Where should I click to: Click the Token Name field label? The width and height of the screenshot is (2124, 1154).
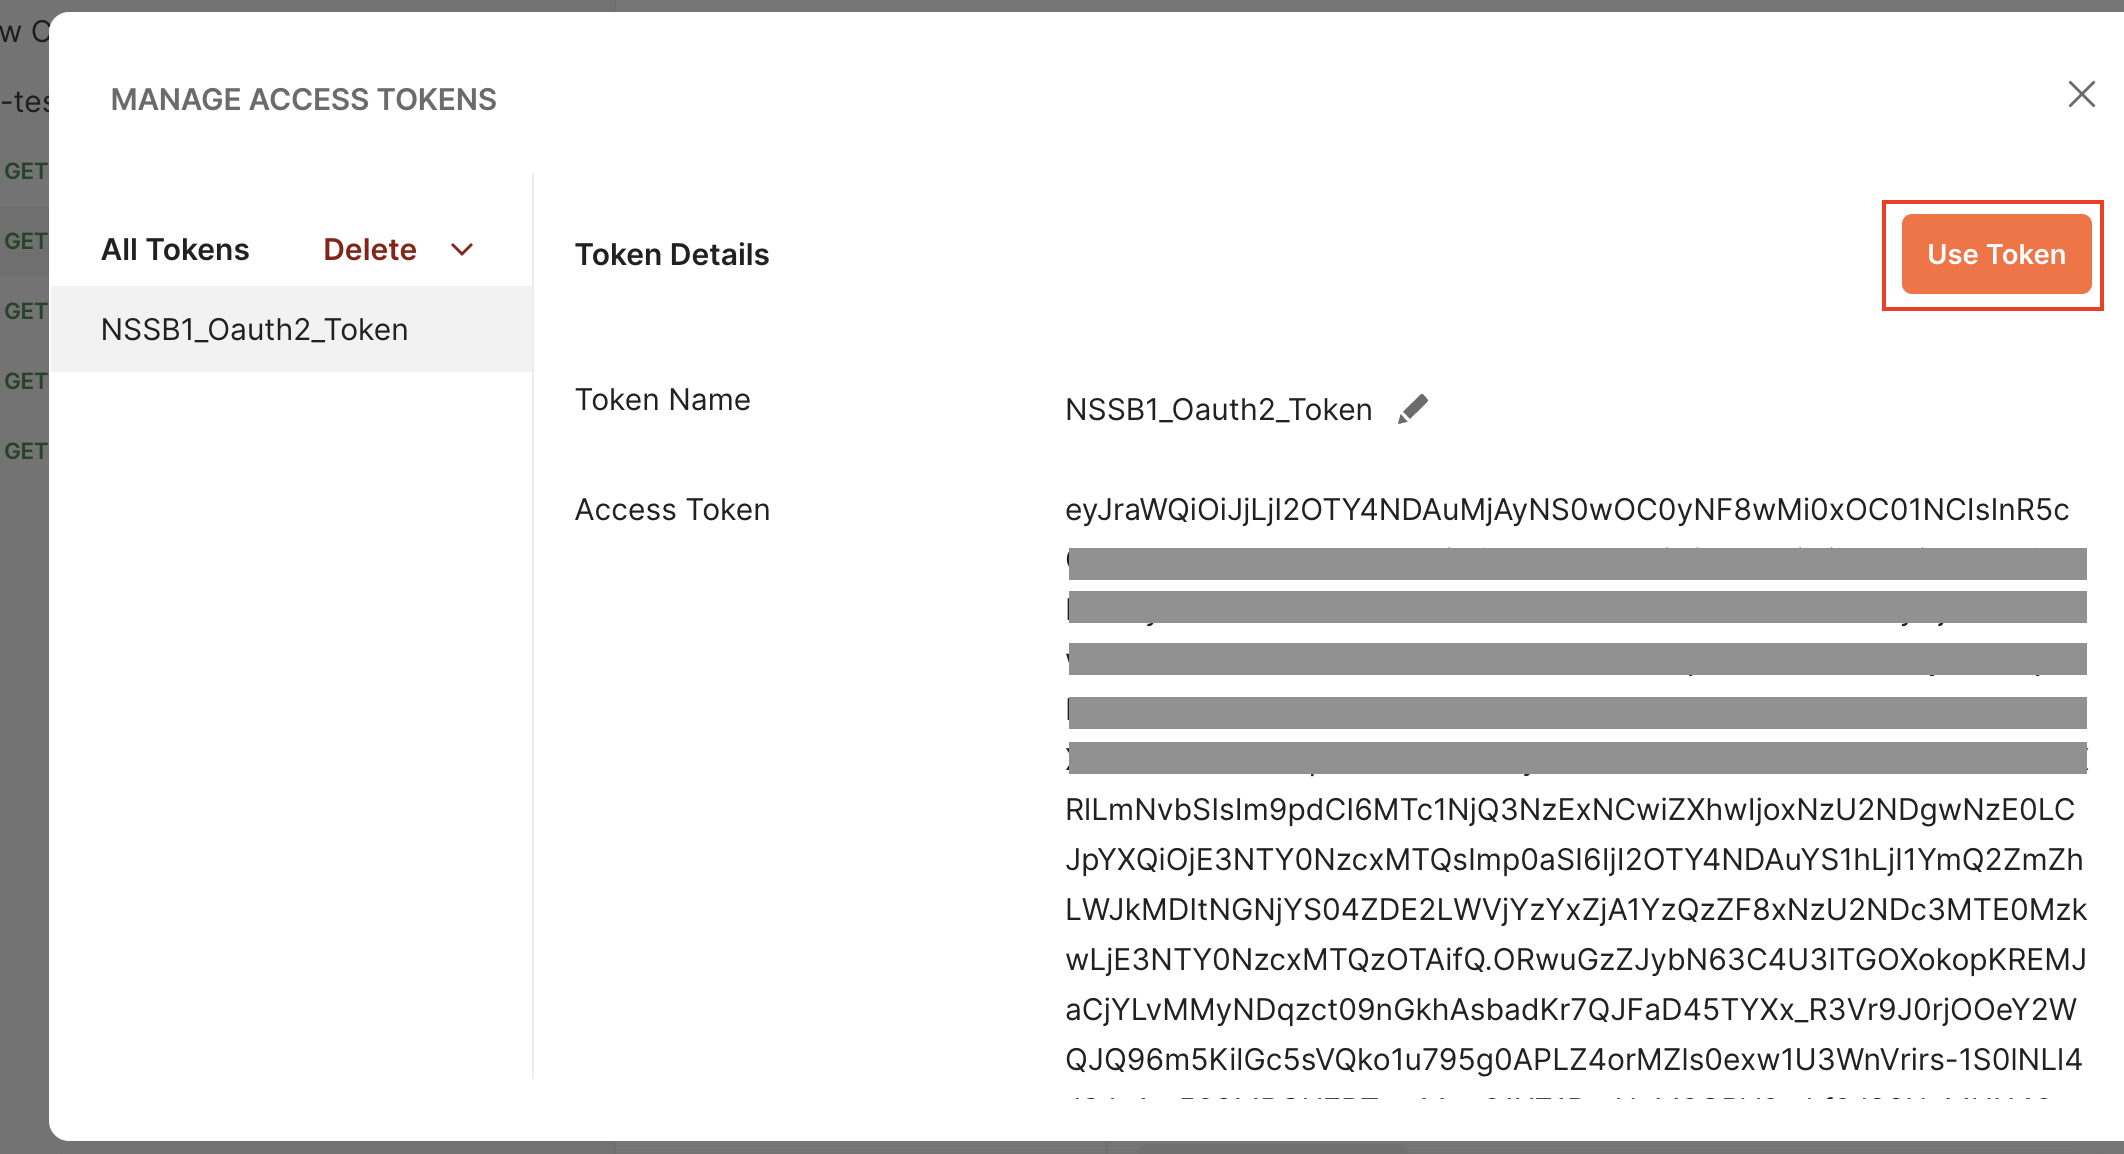point(662,399)
